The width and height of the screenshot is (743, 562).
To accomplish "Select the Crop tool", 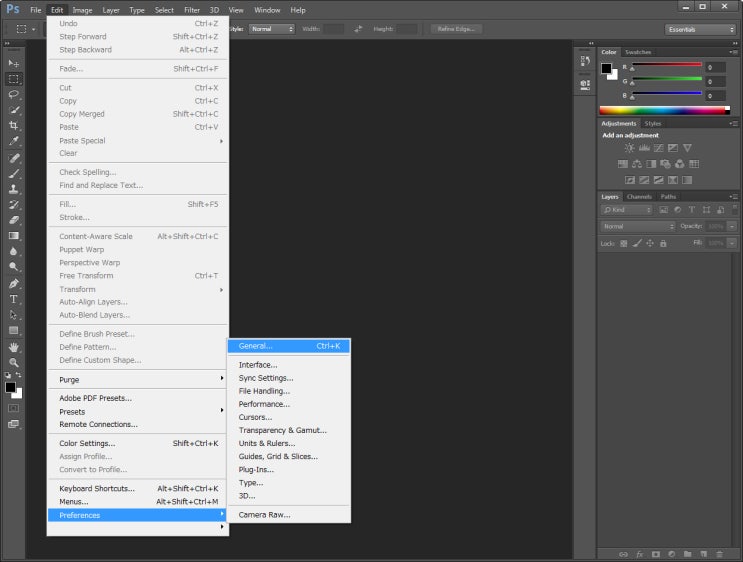I will click(14, 126).
